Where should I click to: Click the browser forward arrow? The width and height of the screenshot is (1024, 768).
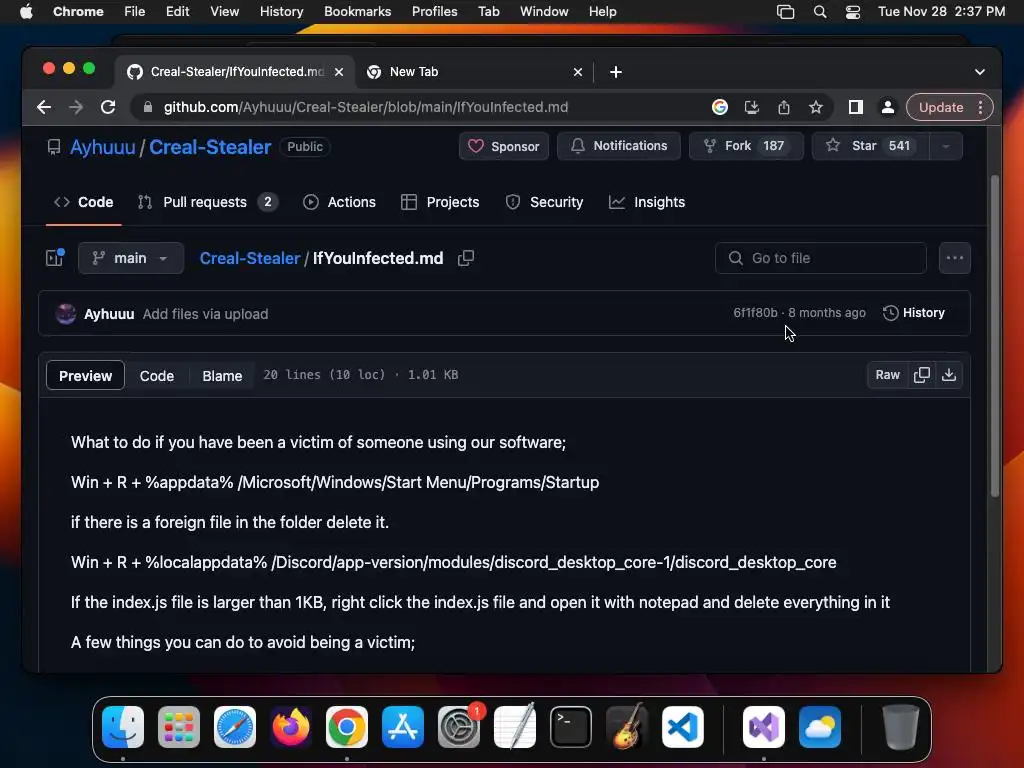76,107
